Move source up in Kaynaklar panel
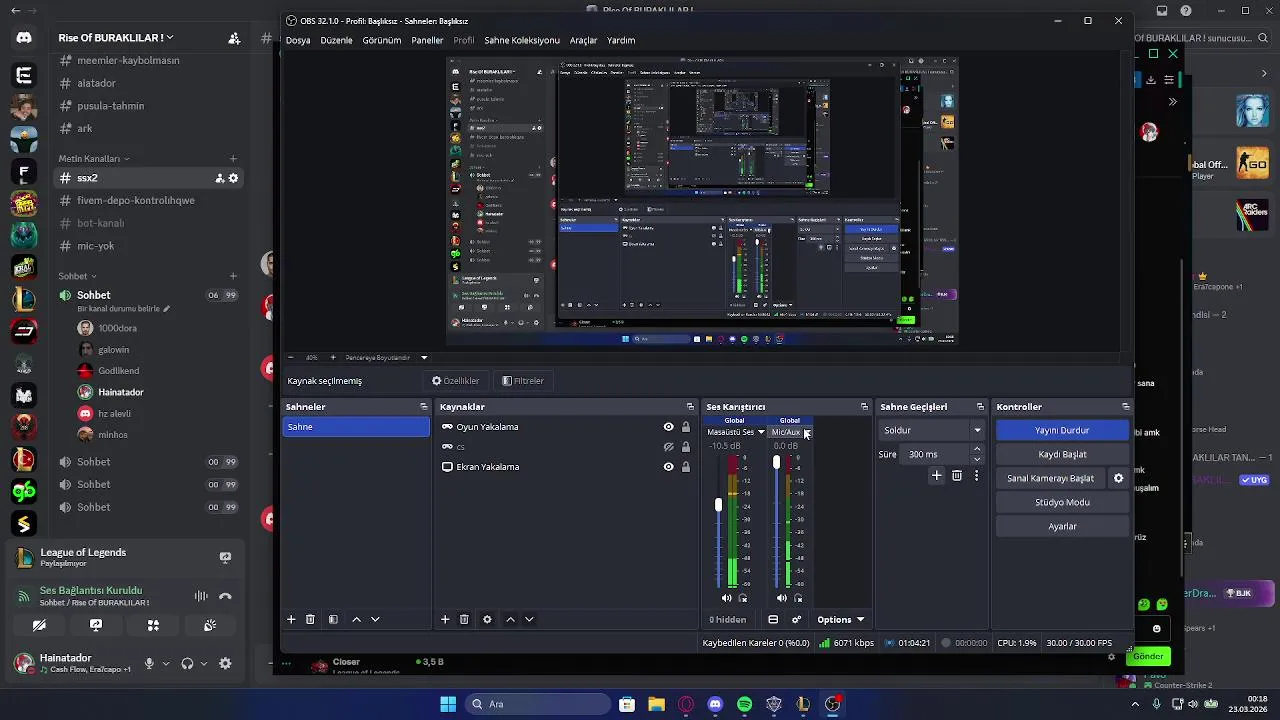1280x720 pixels. coord(510,619)
